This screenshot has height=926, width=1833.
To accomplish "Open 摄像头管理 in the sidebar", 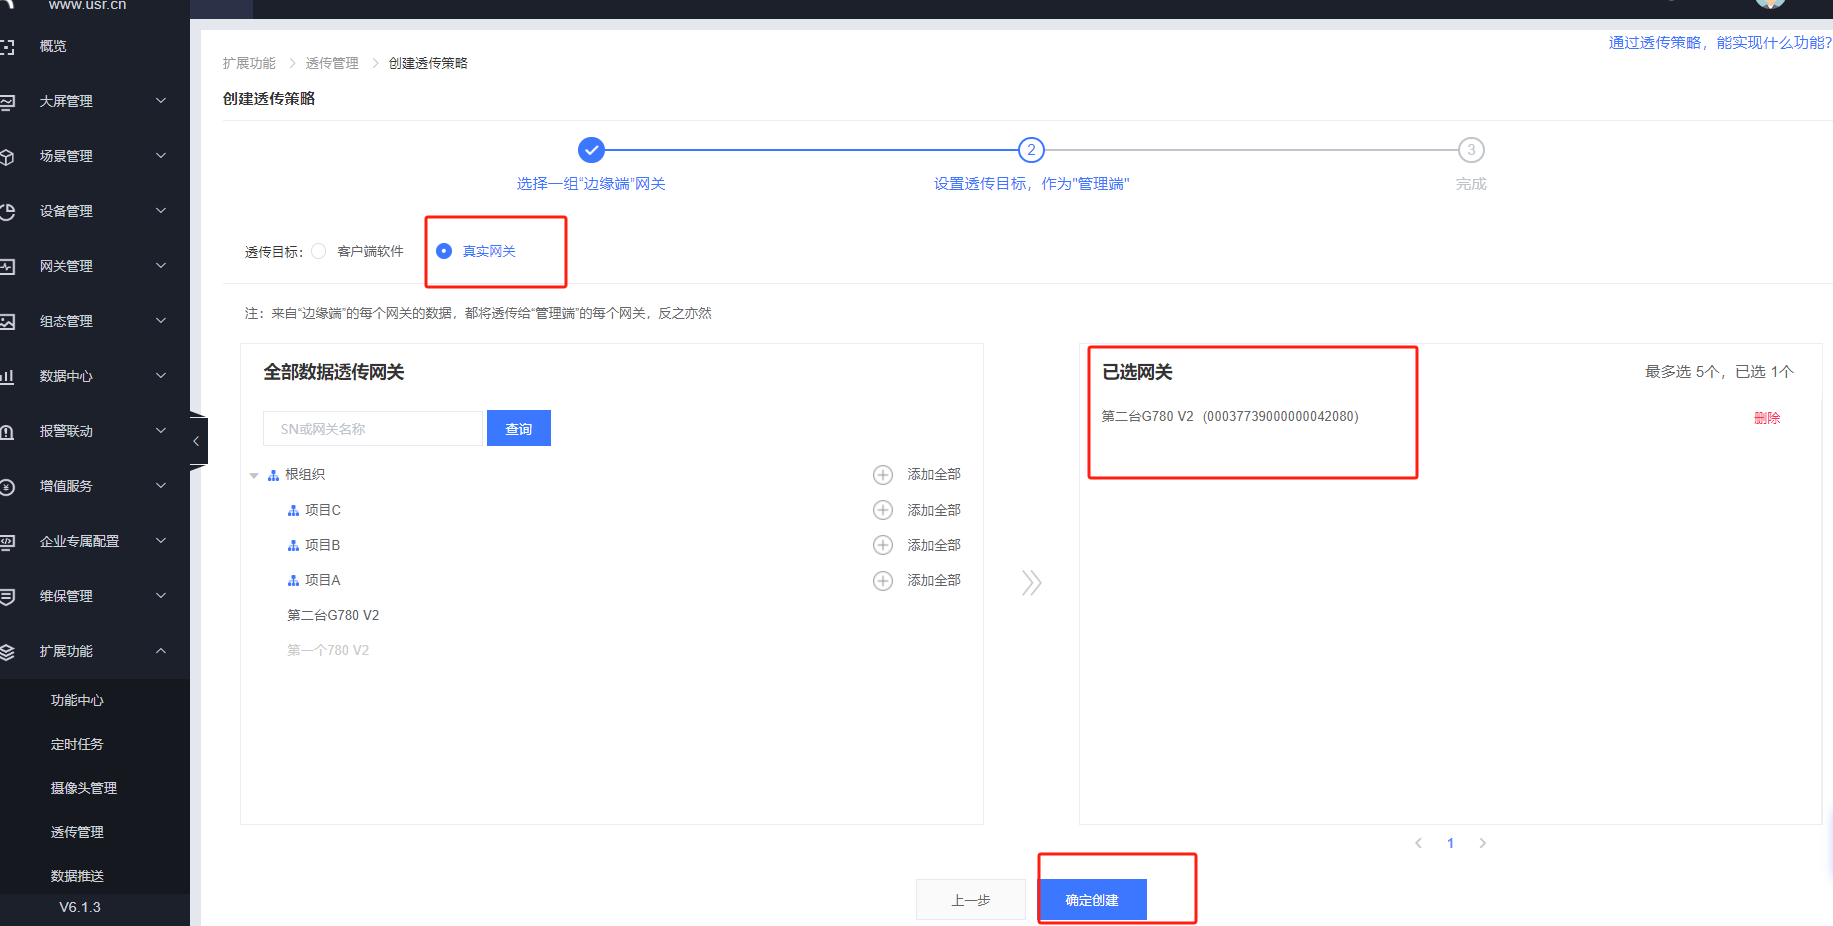I will (84, 788).
